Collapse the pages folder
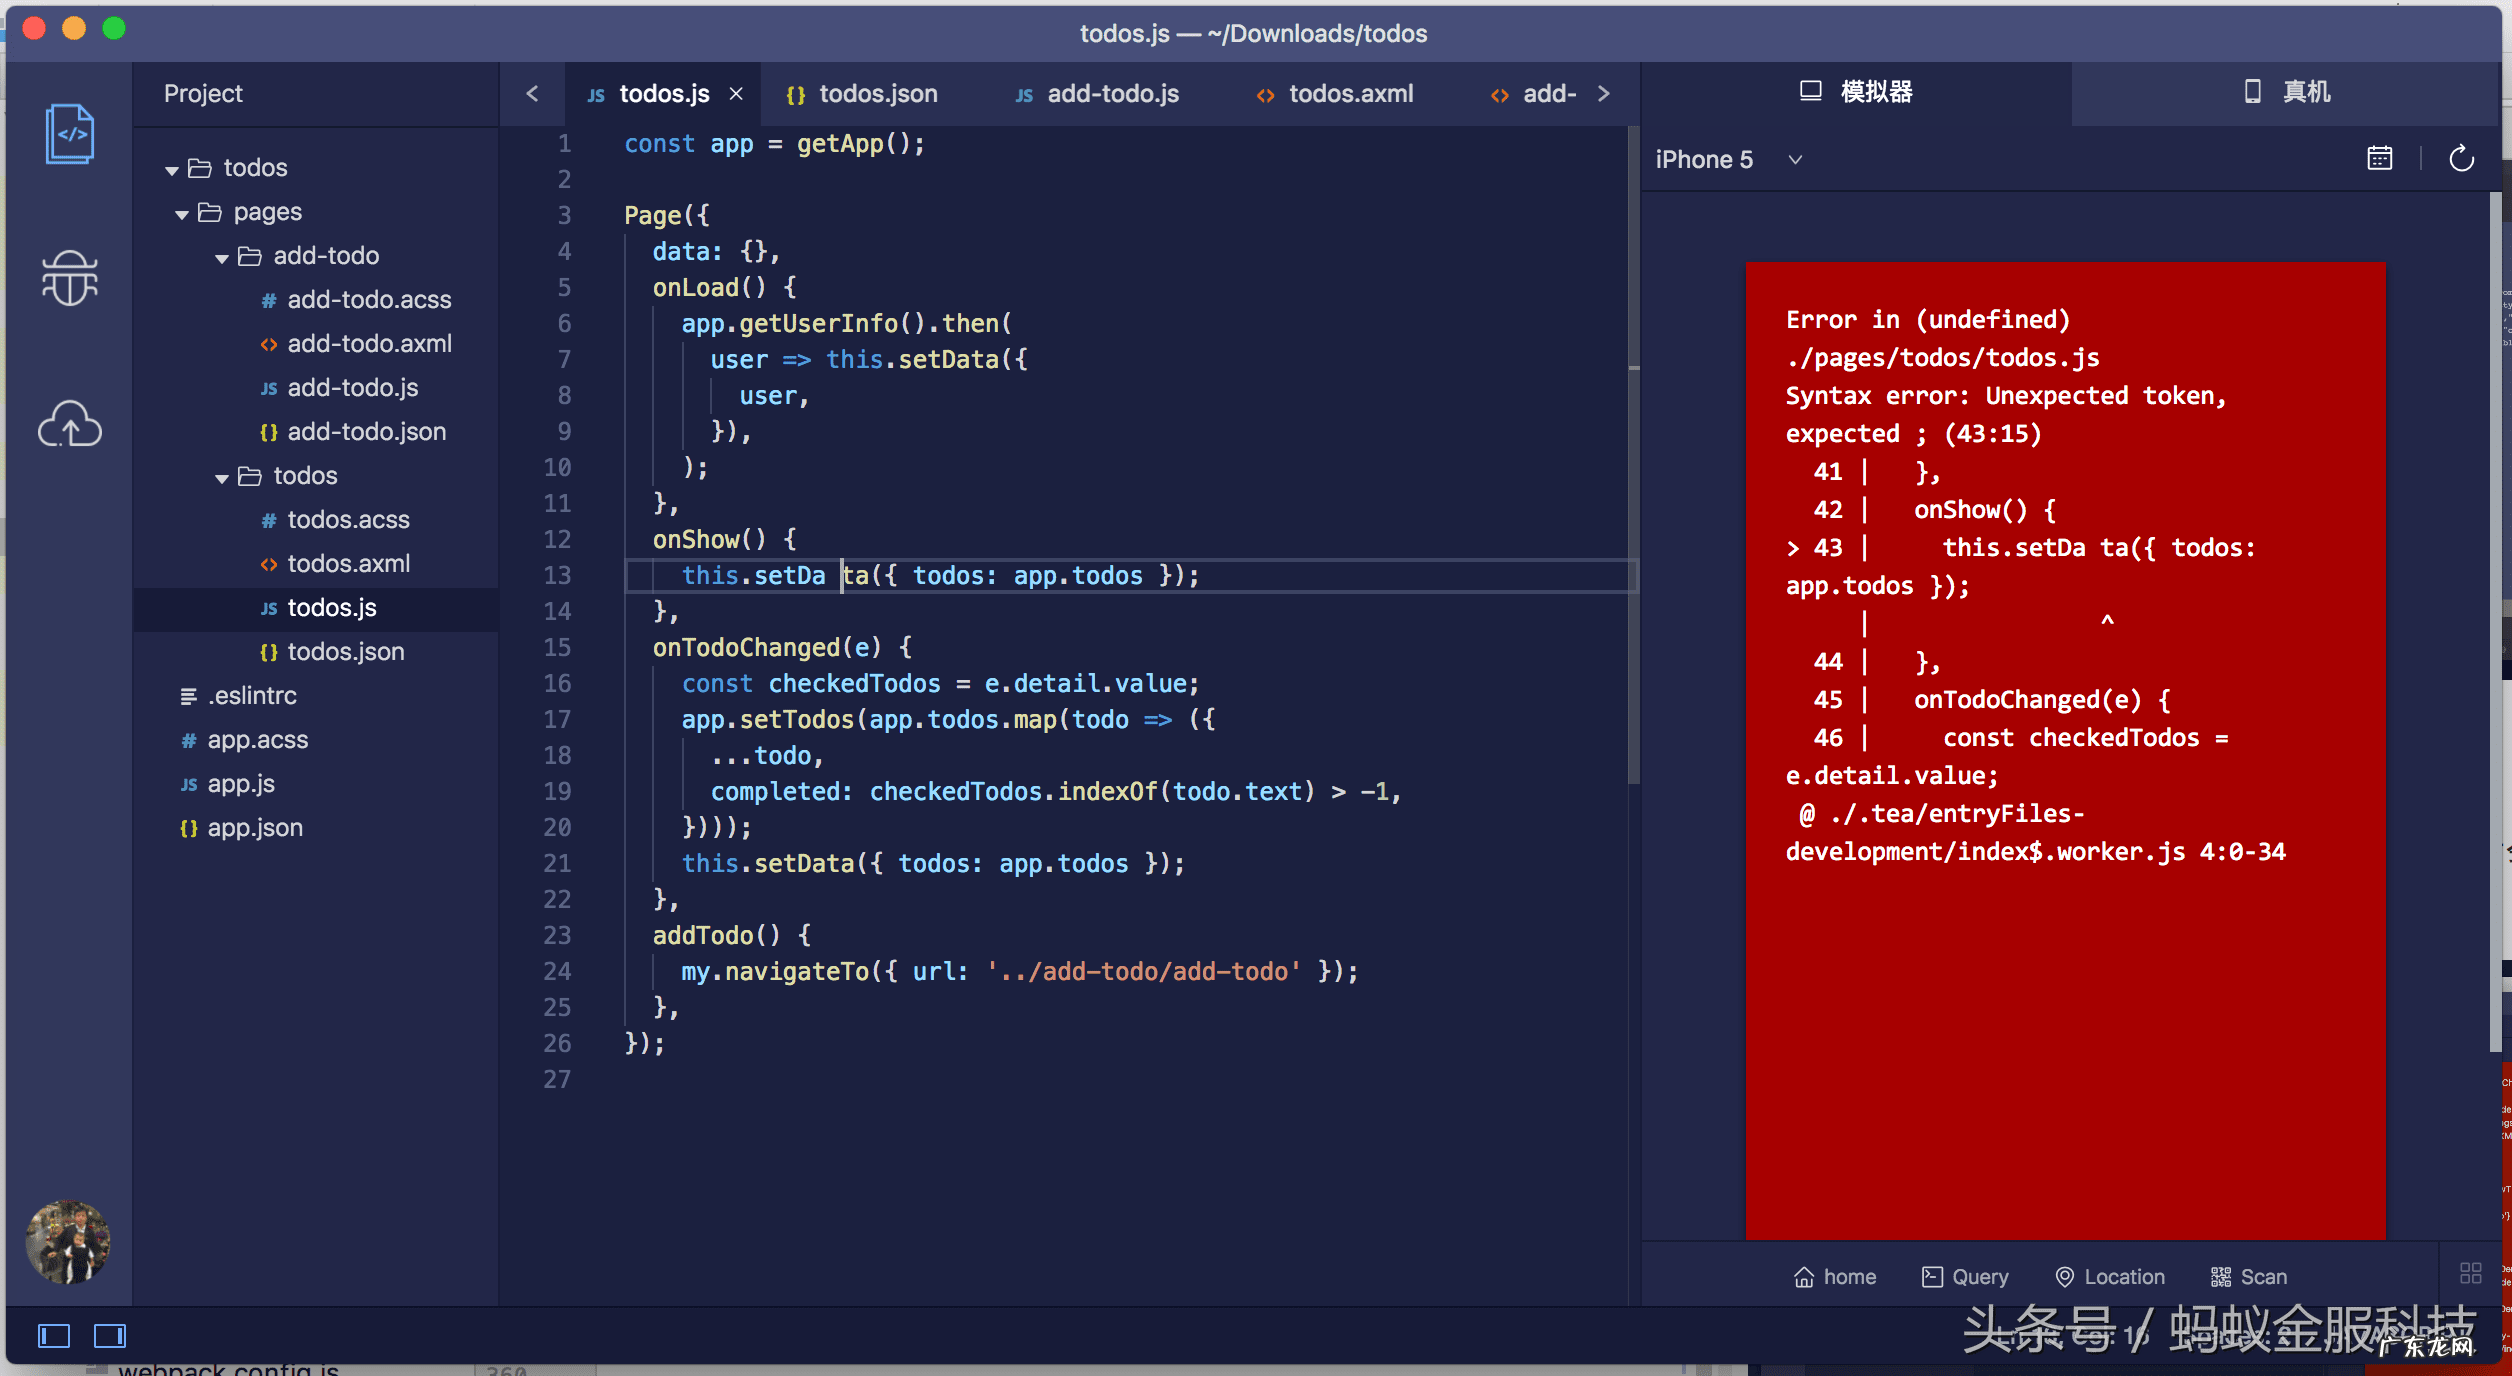This screenshot has height=1376, width=2512. pyautogui.click(x=182, y=213)
